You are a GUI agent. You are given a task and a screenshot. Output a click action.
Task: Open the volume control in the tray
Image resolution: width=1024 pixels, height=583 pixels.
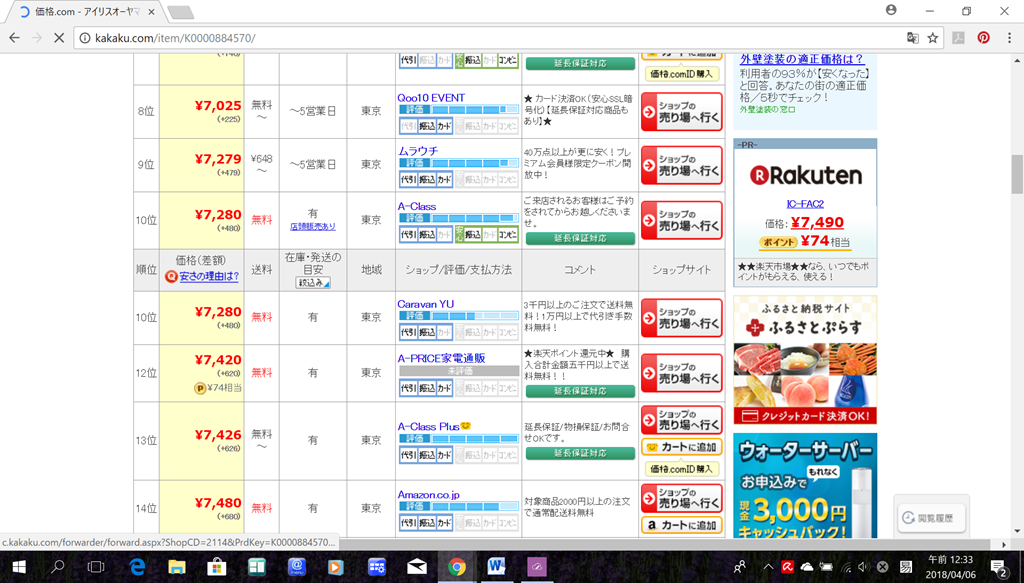pyautogui.click(x=864, y=567)
